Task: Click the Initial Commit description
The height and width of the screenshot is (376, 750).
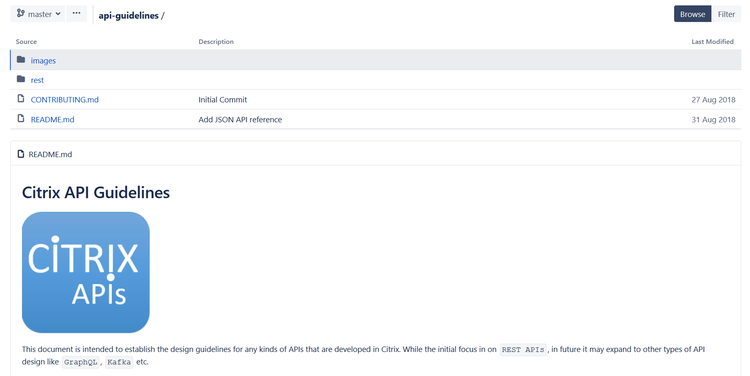Action: [222, 100]
